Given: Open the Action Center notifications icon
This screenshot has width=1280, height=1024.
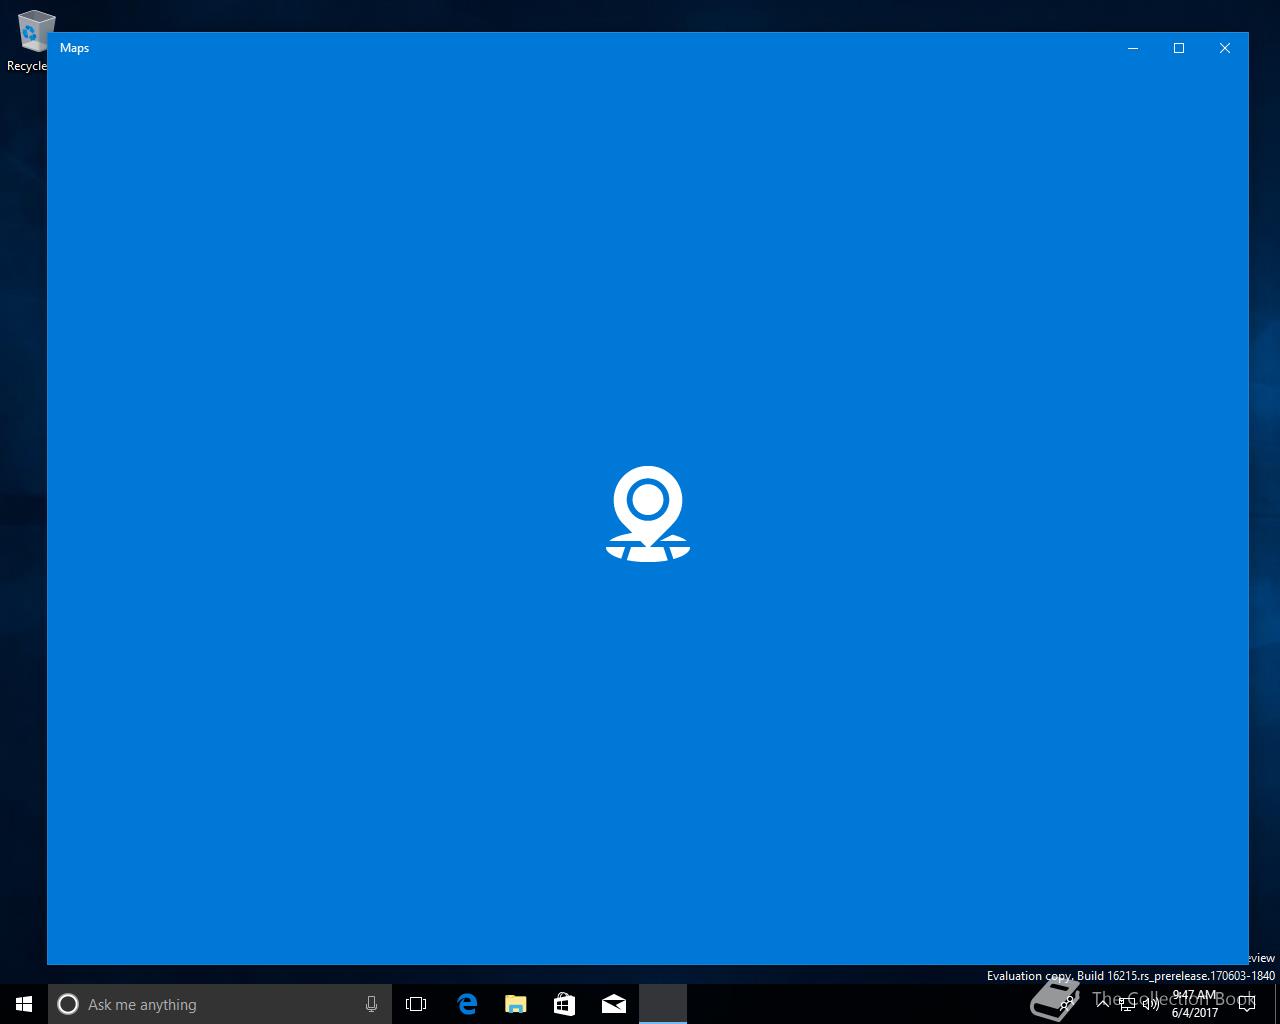Looking at the screenshot, I should click(1246, 1004).
